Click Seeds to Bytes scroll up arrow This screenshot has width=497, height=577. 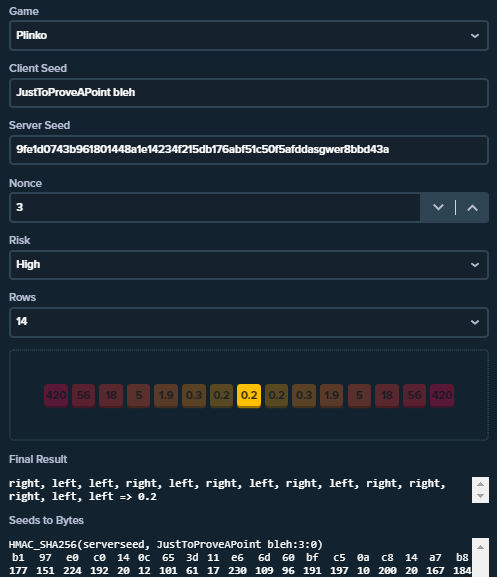[480, 547]
